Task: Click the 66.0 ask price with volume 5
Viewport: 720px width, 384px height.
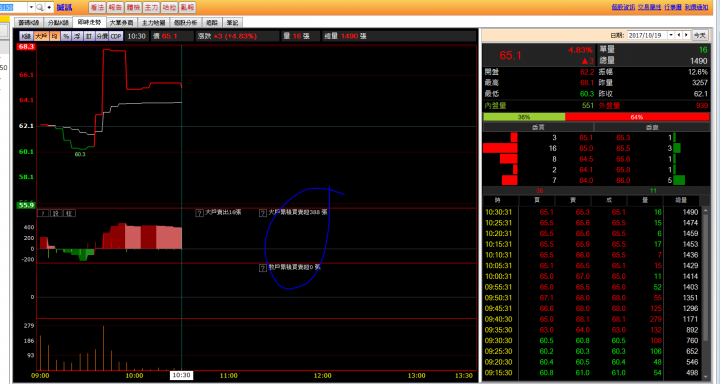Action: (x=623, y=181)
